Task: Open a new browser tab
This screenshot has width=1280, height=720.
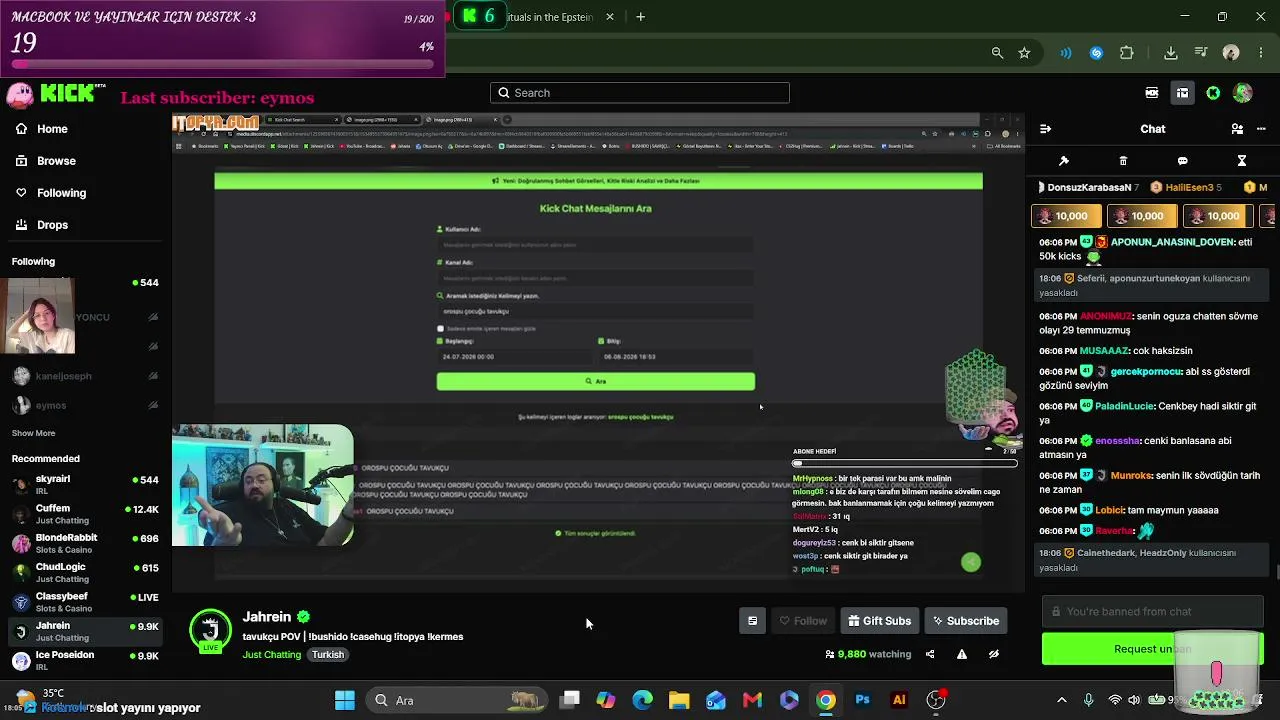Action: click(641, 17)
